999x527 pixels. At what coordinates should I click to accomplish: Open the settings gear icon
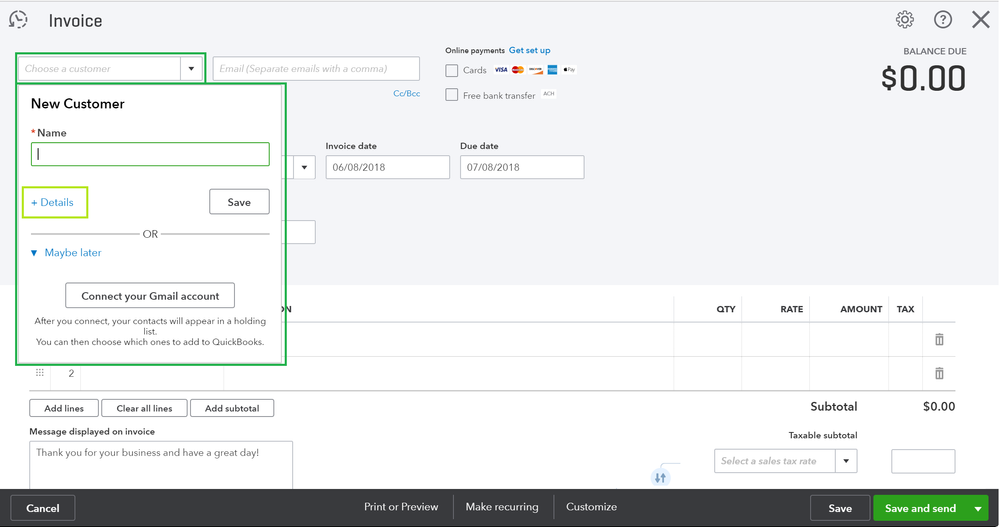904,20
